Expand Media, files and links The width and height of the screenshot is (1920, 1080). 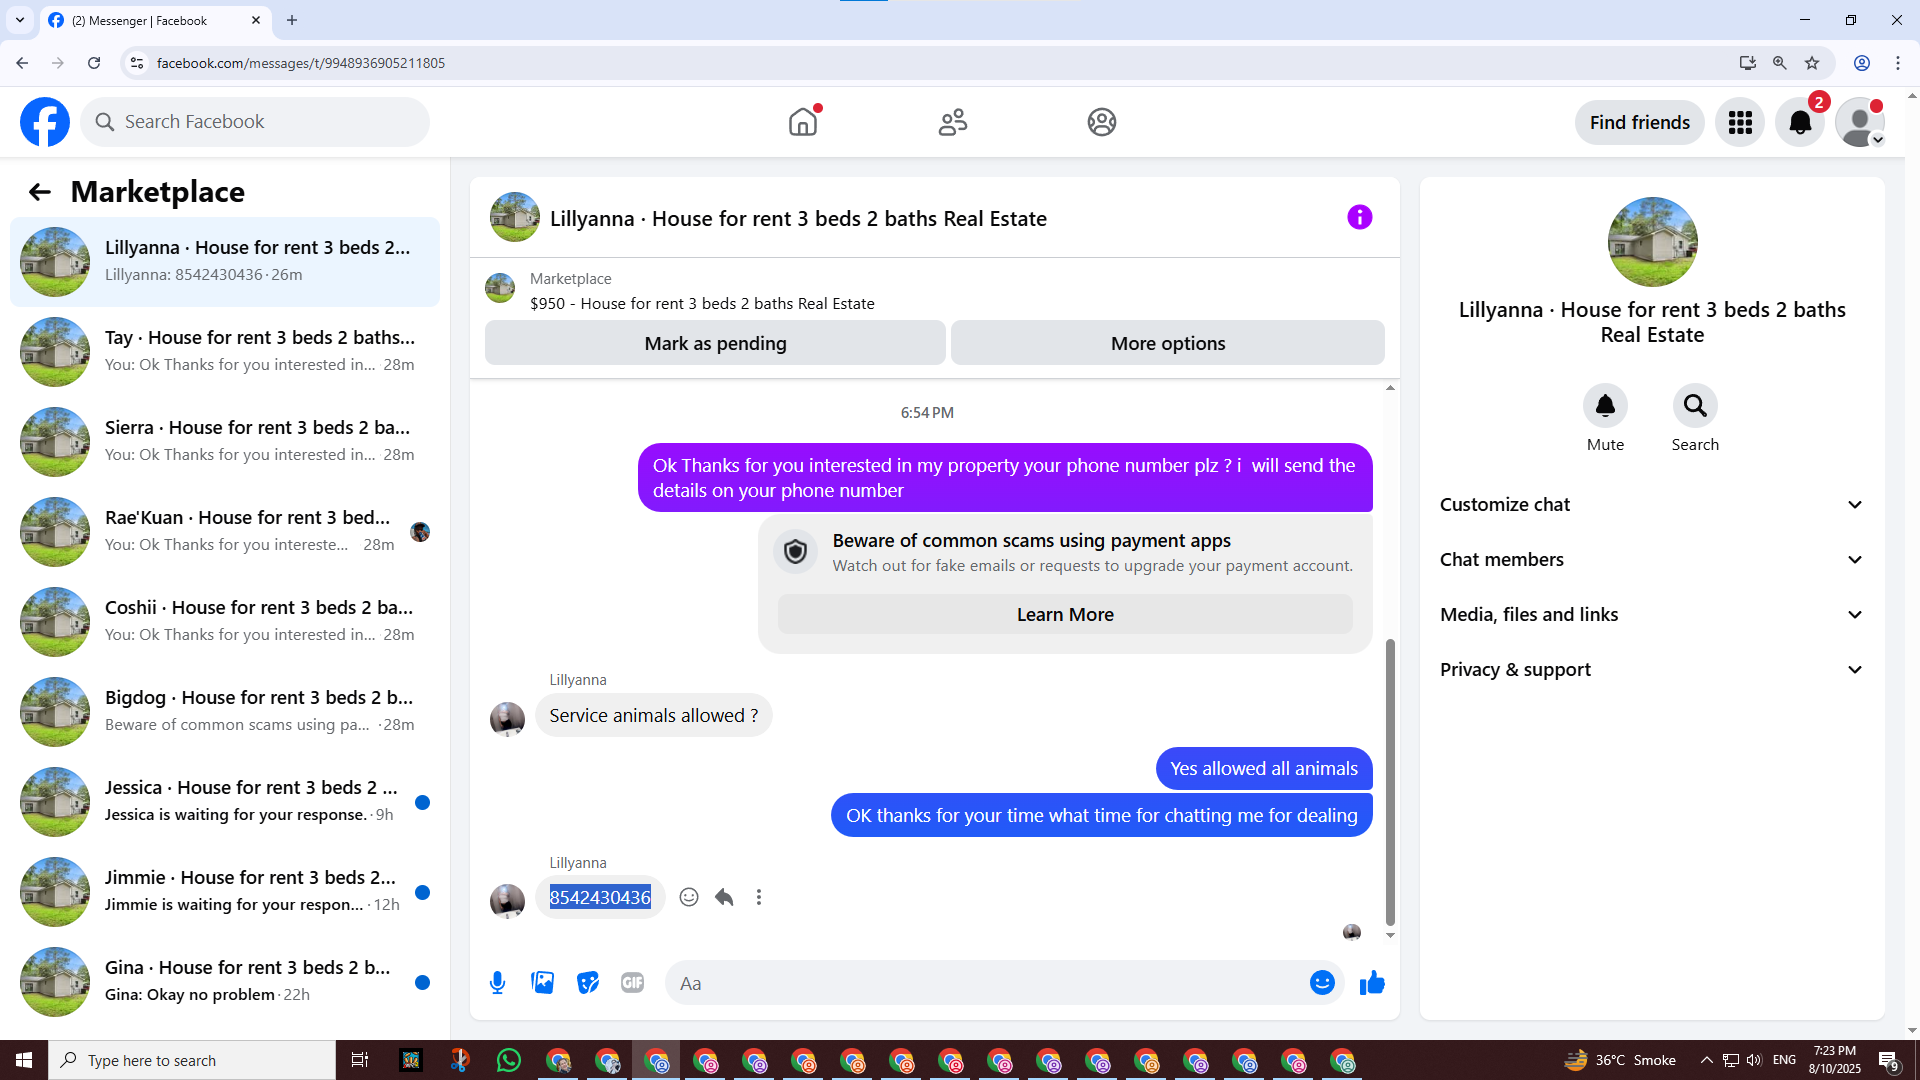1651,615
